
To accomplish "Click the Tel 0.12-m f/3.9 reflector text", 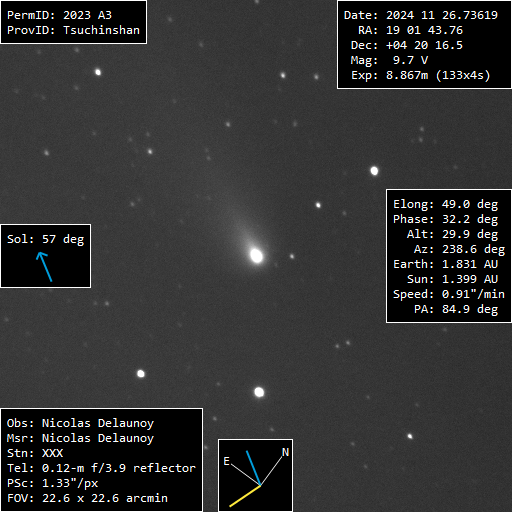I will (x=101, y=468).
